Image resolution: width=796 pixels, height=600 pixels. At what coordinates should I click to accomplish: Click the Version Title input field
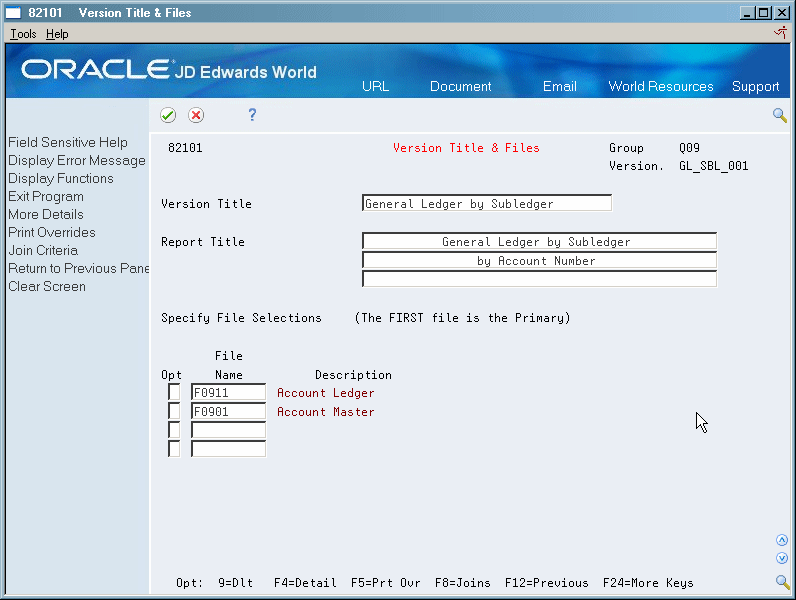click(x=487, y=203)
